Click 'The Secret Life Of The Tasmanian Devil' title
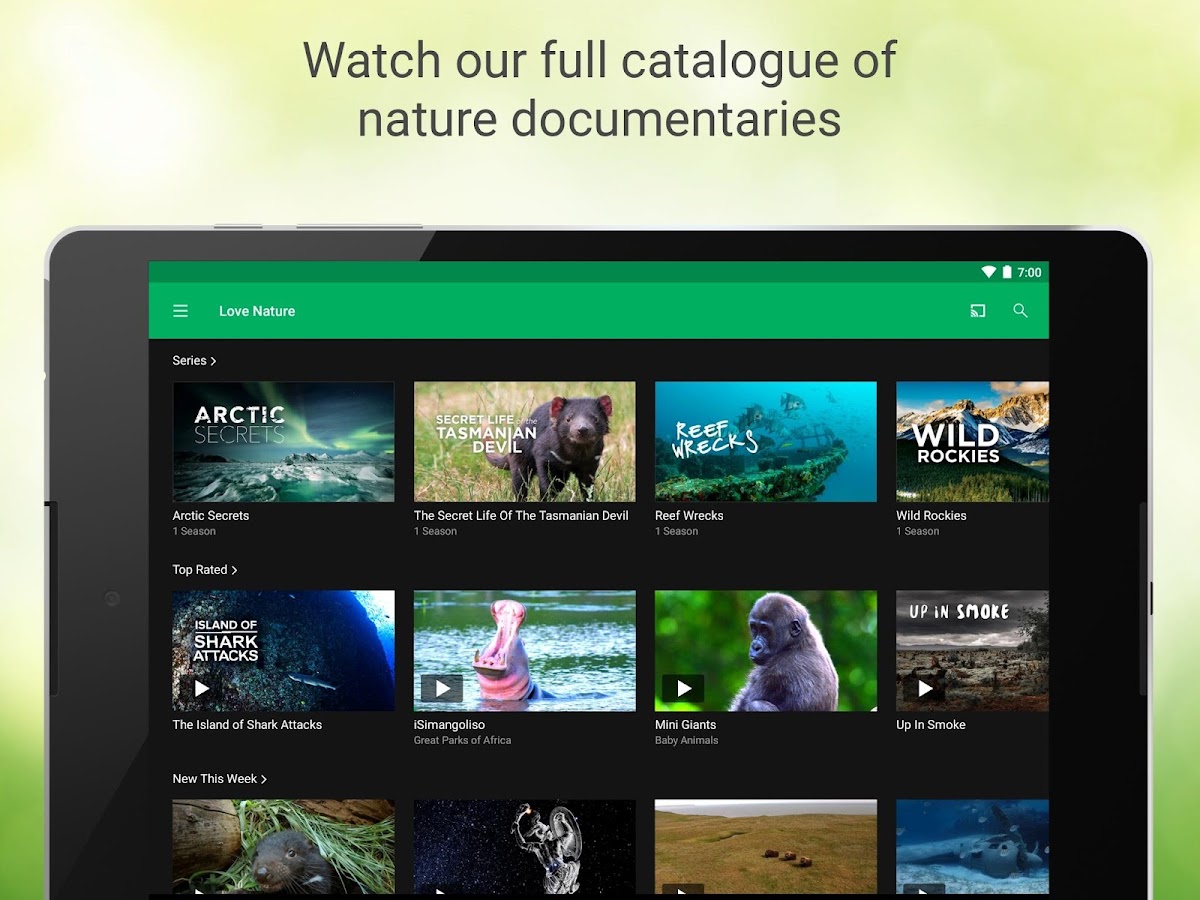The image size is (1200, 900). click(x=521, y=516)
